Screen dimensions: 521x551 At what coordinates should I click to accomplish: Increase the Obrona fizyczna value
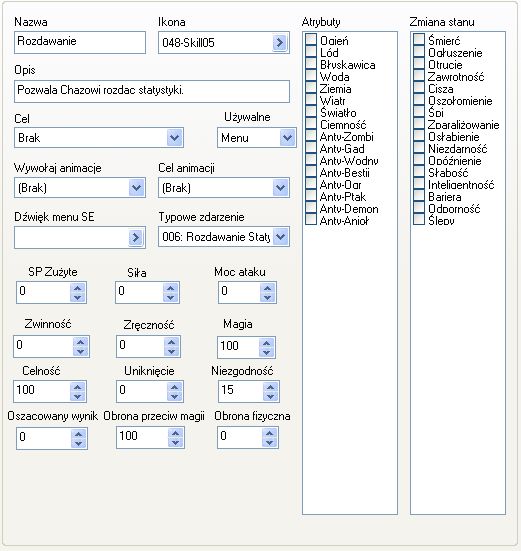point(269,434)
